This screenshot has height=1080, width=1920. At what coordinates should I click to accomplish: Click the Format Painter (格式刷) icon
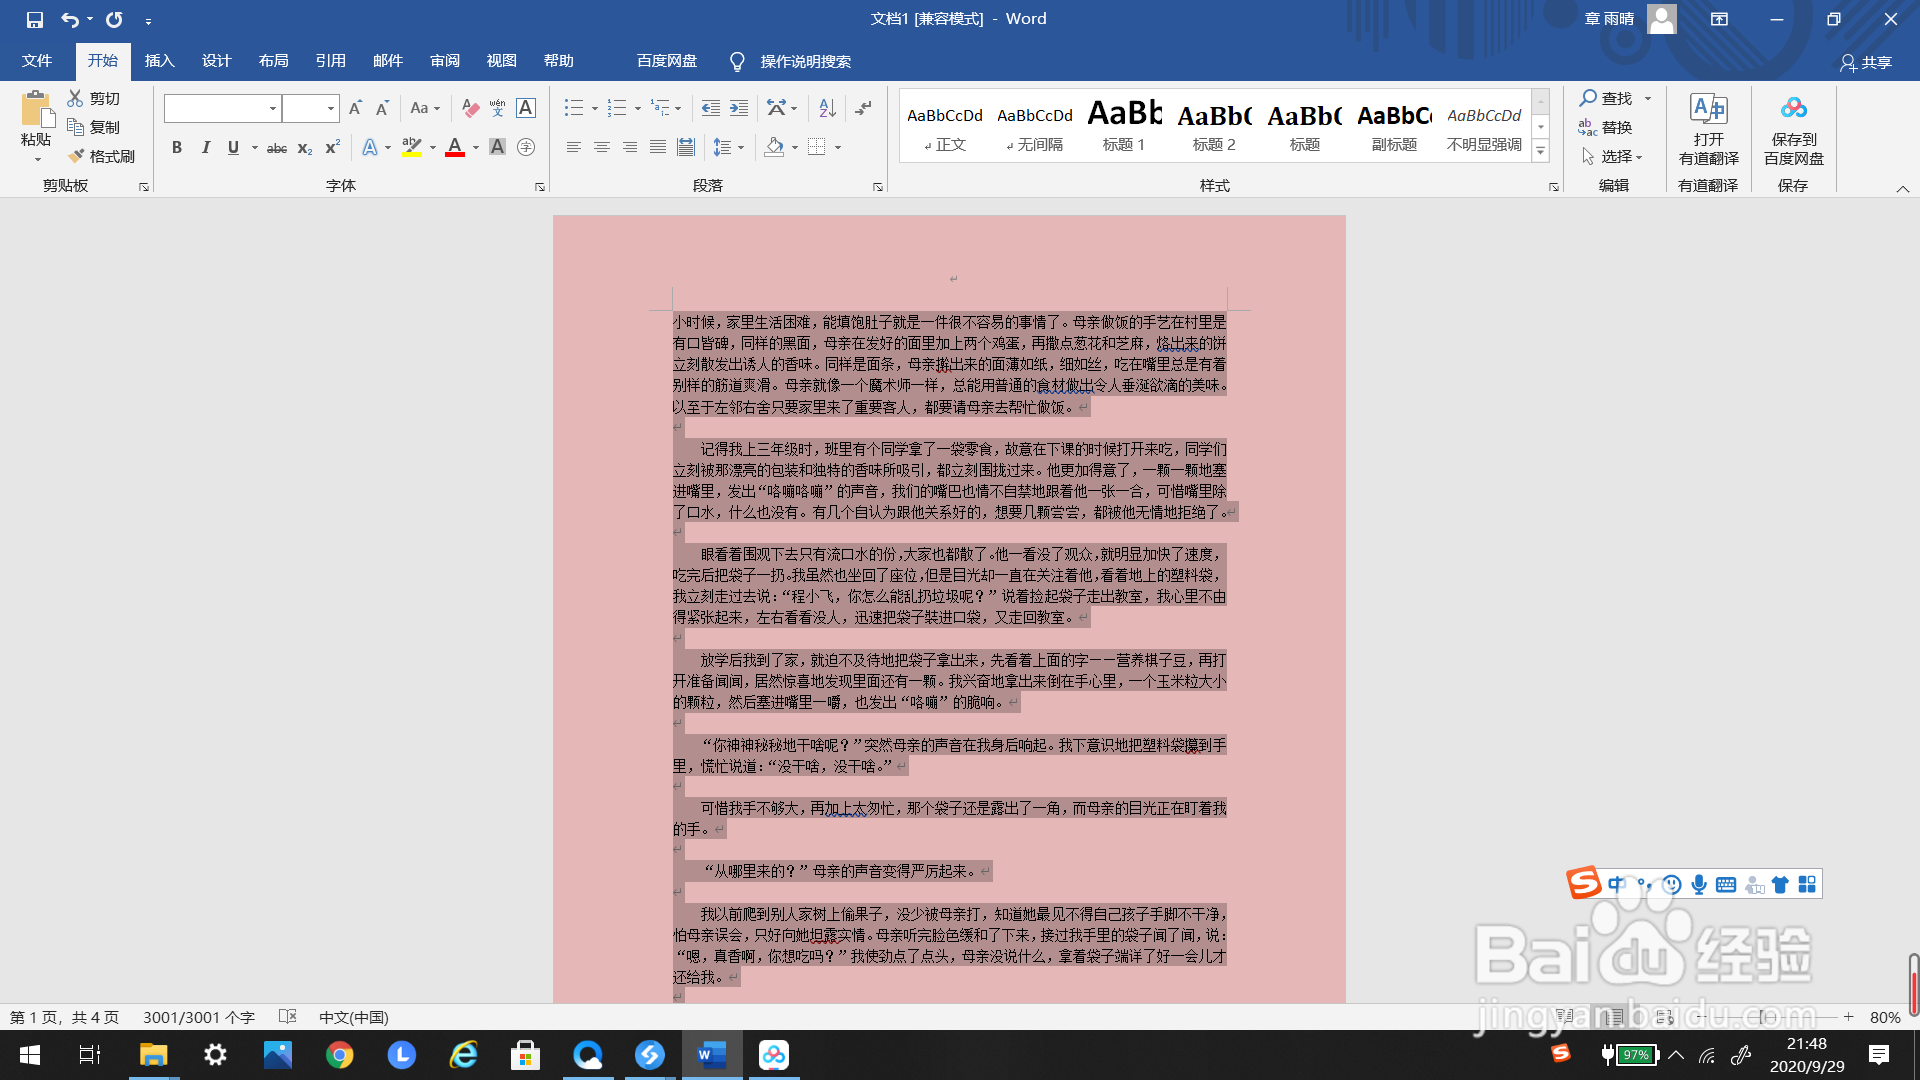(76, 156)
